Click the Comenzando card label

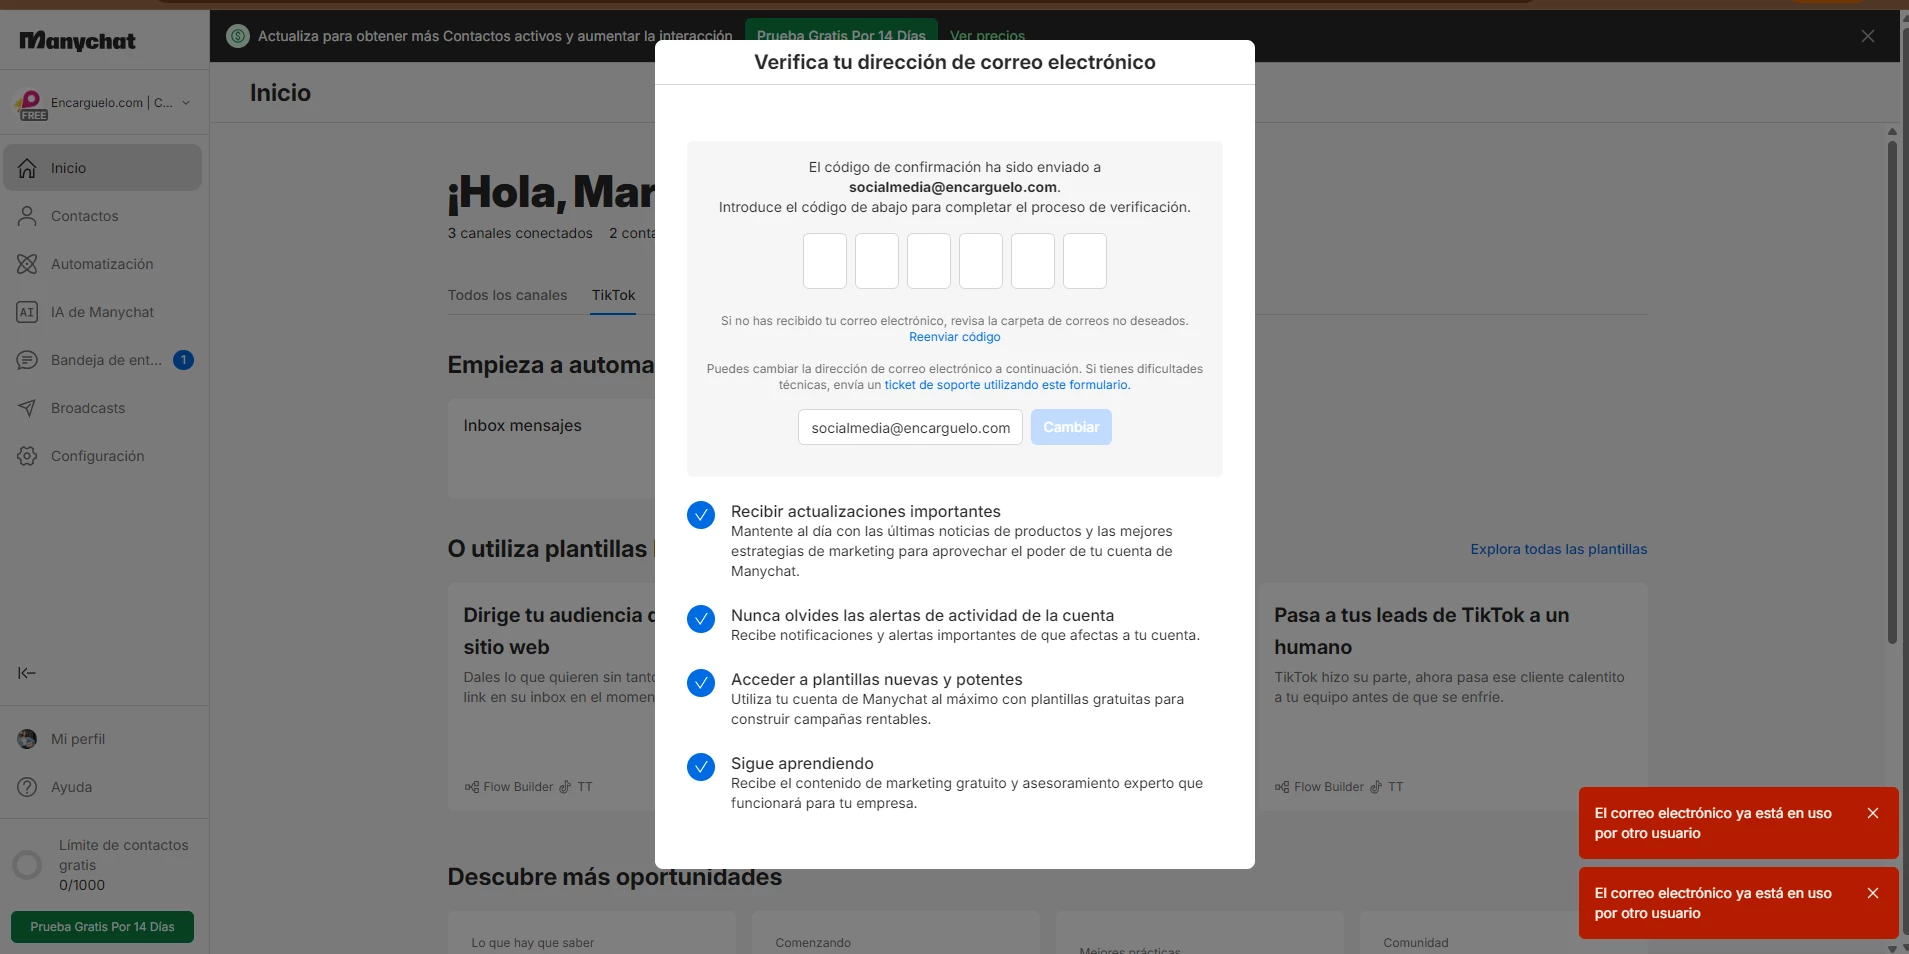point(813,943)
